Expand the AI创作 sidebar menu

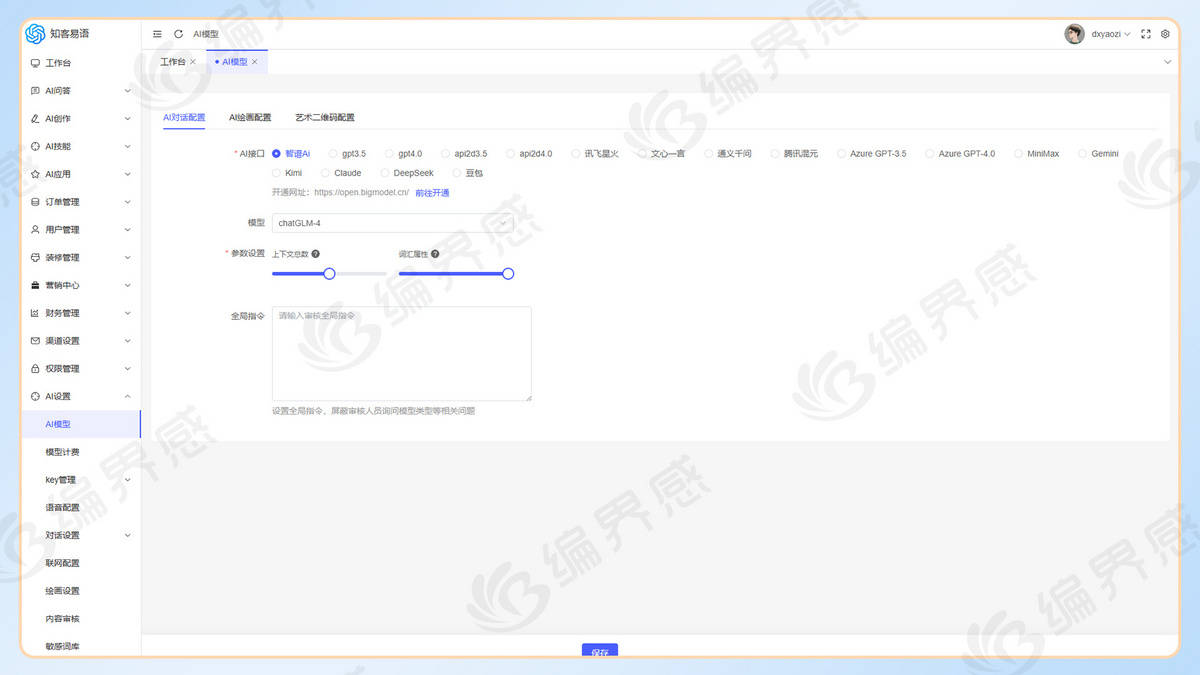(x=127, y=119)
